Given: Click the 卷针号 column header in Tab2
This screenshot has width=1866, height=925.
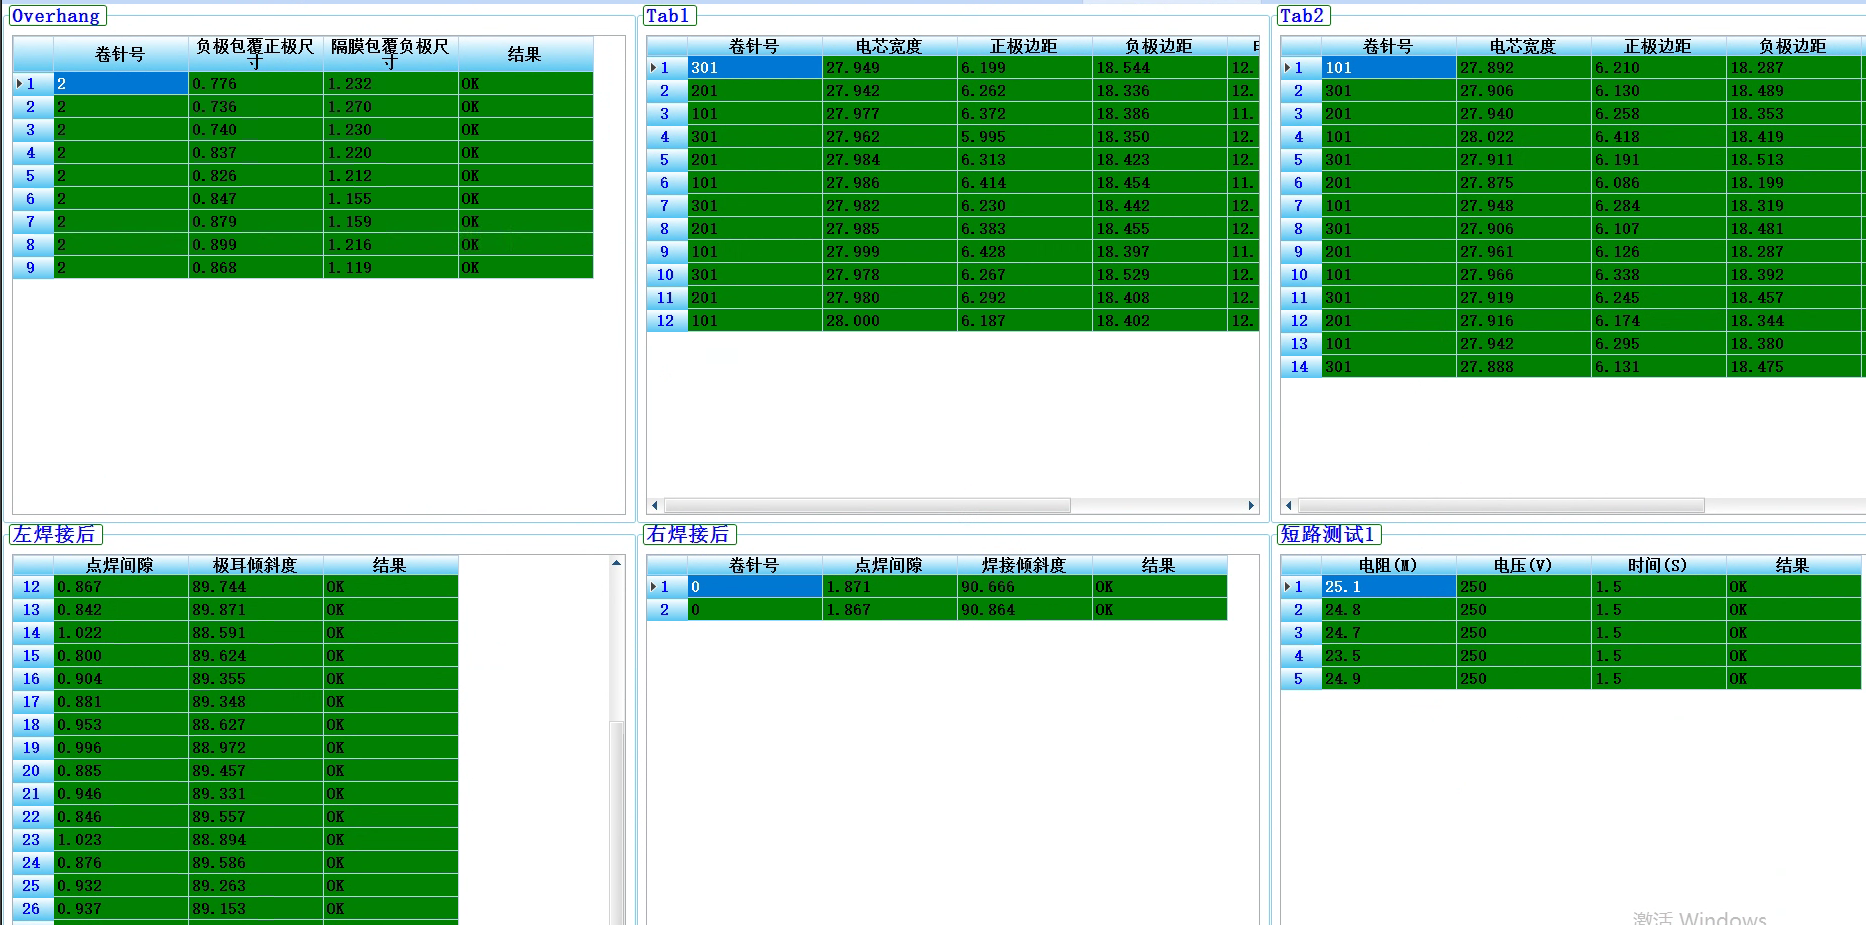Looking at the screenshot, I should pos(1389,46).
